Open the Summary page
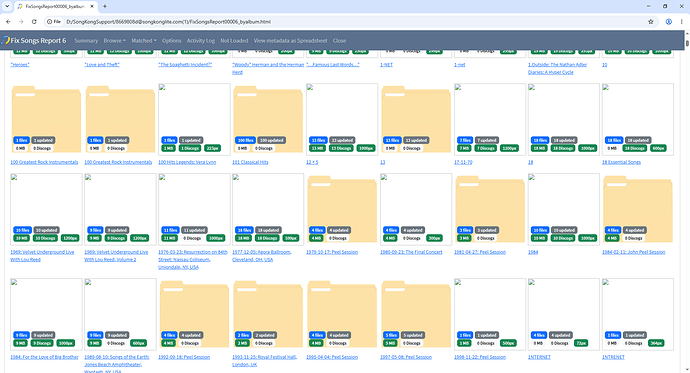 tap(86, 40)
